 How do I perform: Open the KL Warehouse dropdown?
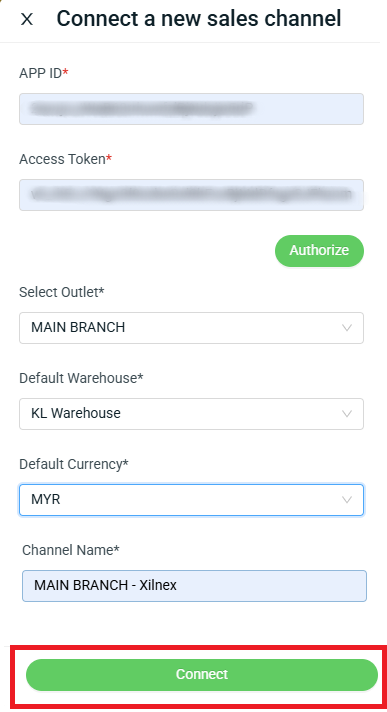tap(191, 414)
